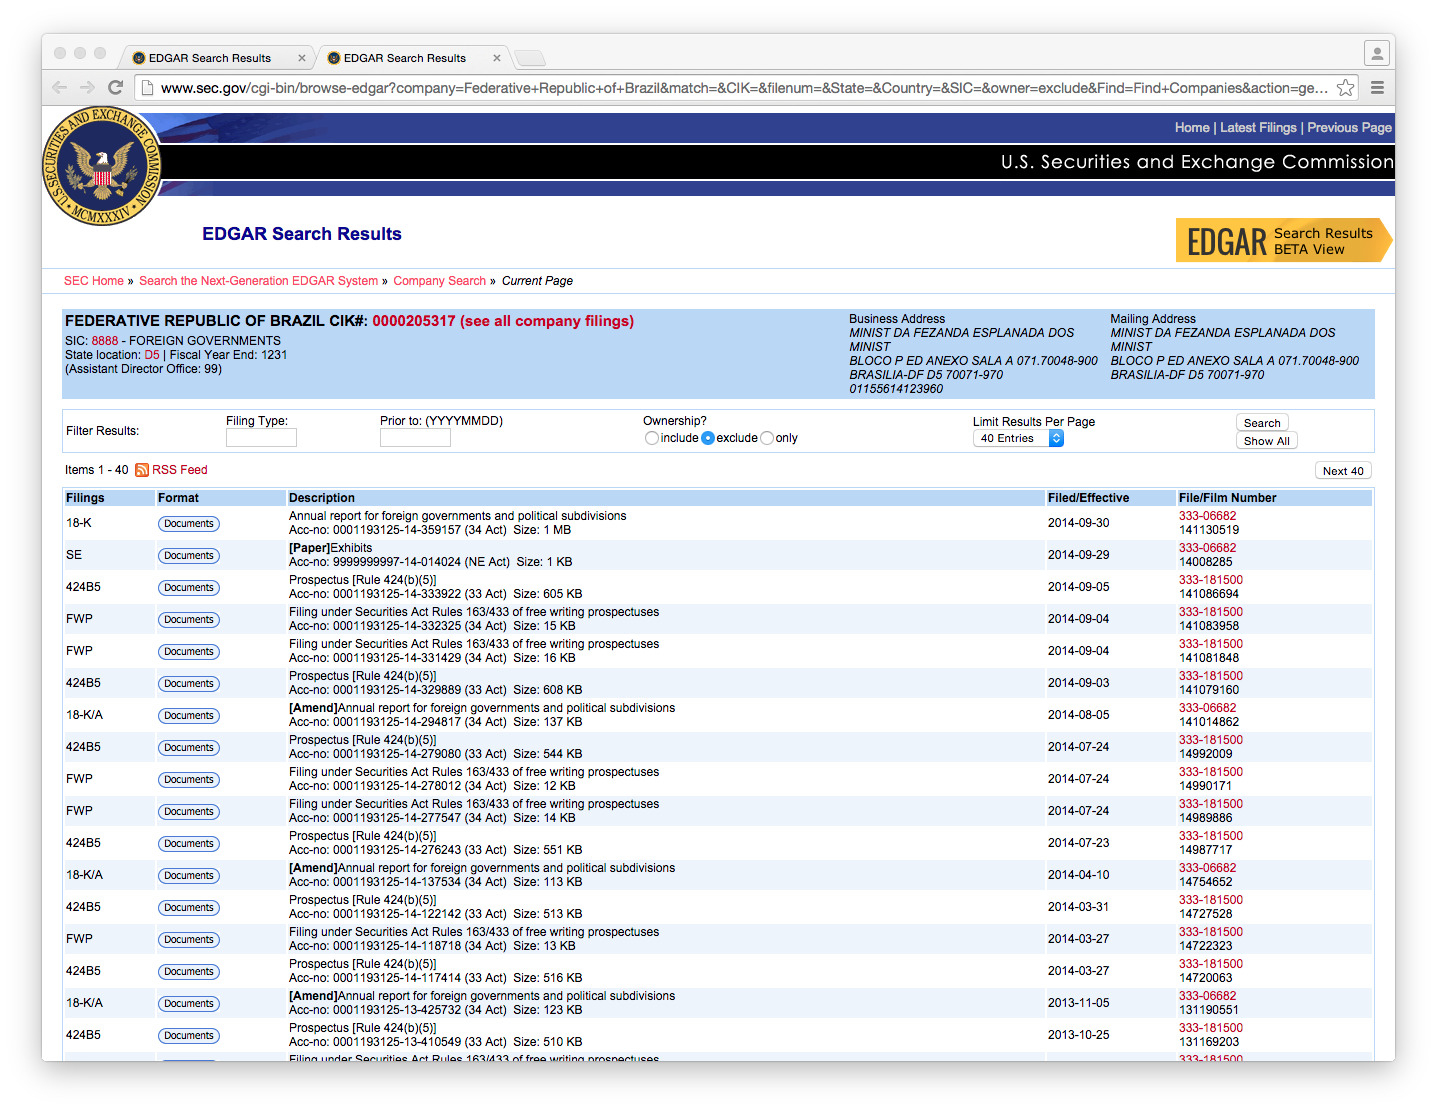Click the EDGAR Search Results BETA View banner
Screen dimensions: 1437x1111
pos(1284,240)
